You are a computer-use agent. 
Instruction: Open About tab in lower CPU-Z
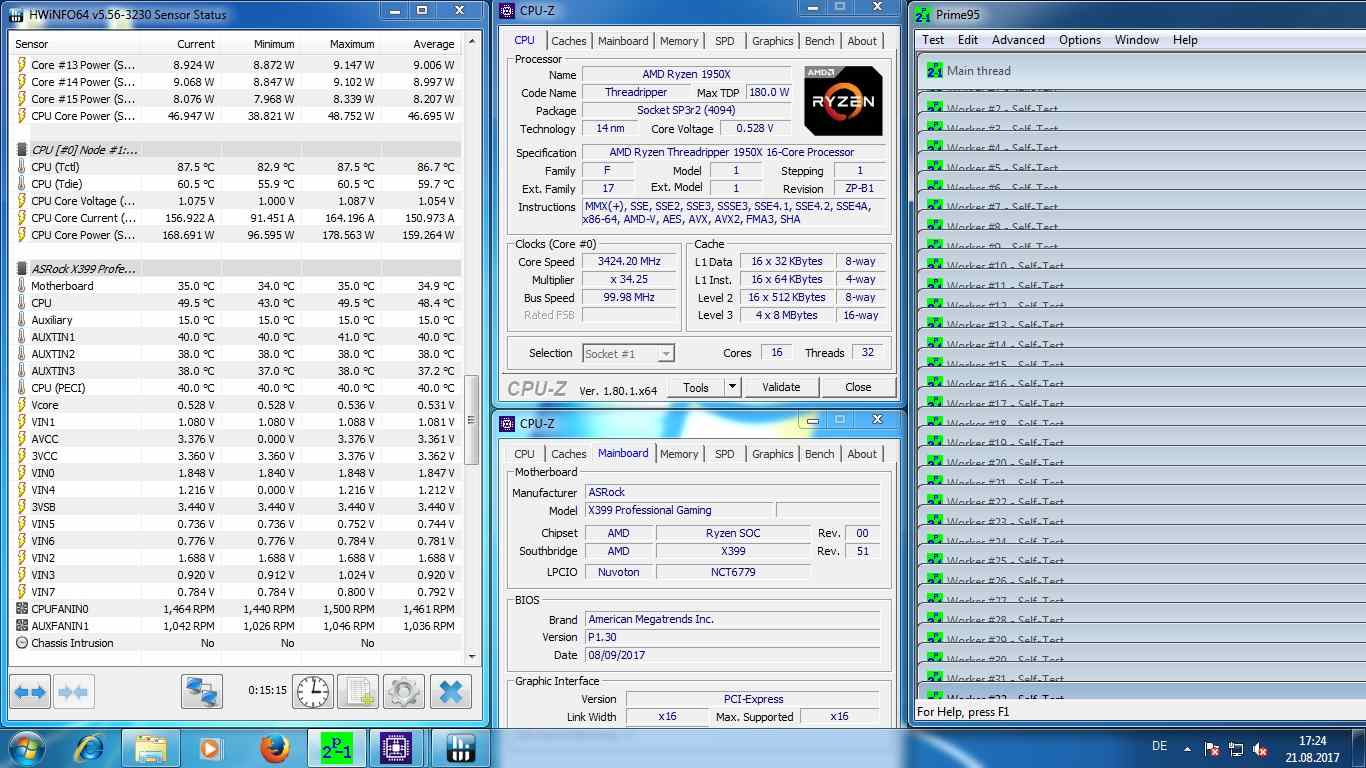coord(862,454)
